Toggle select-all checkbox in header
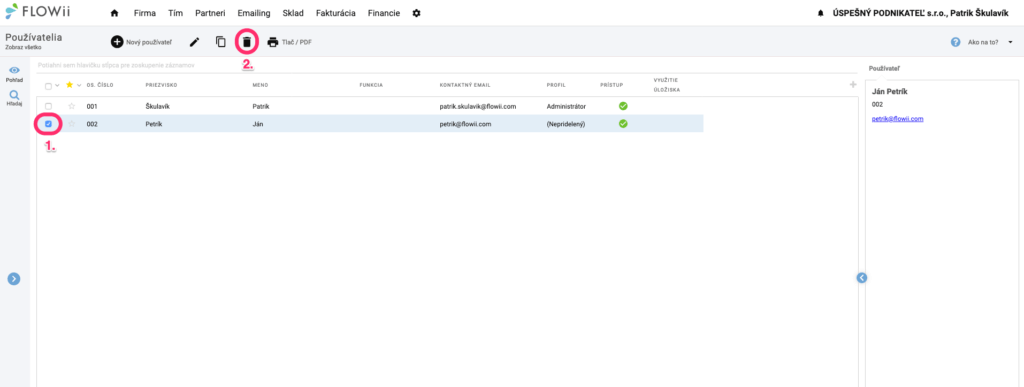 coord(48,86)
